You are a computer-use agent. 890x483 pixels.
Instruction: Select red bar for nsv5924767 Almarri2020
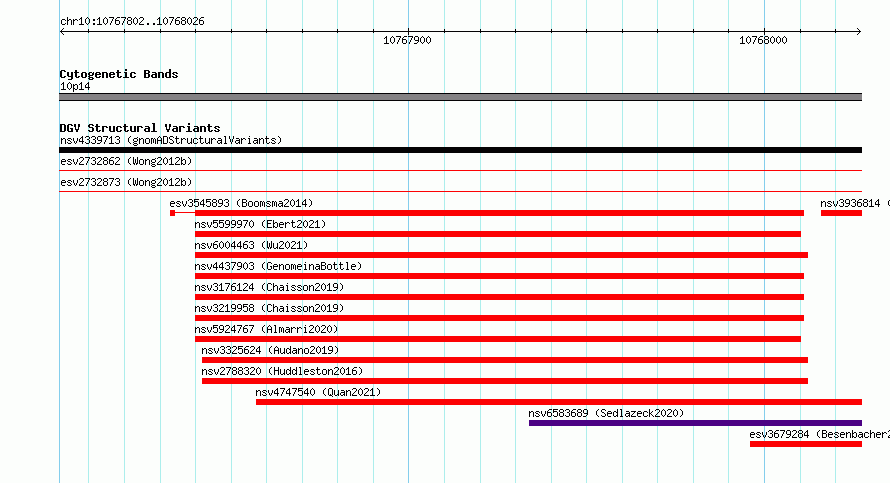tap(498, 339)
